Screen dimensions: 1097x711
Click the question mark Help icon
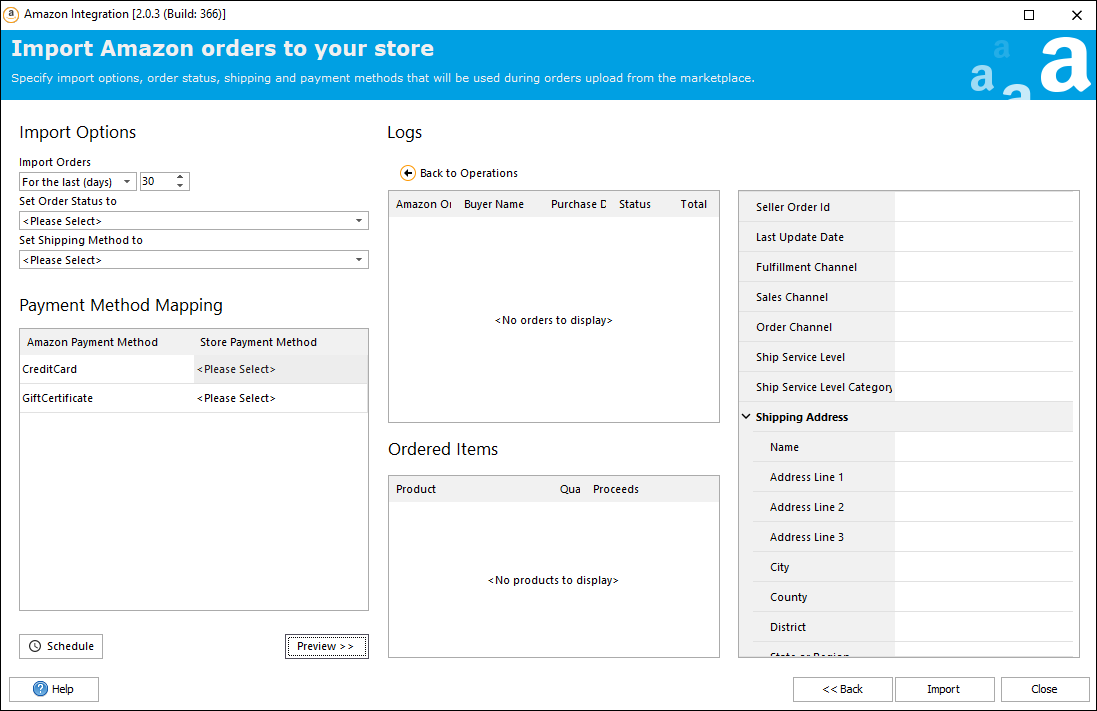[x=41, y=689]
